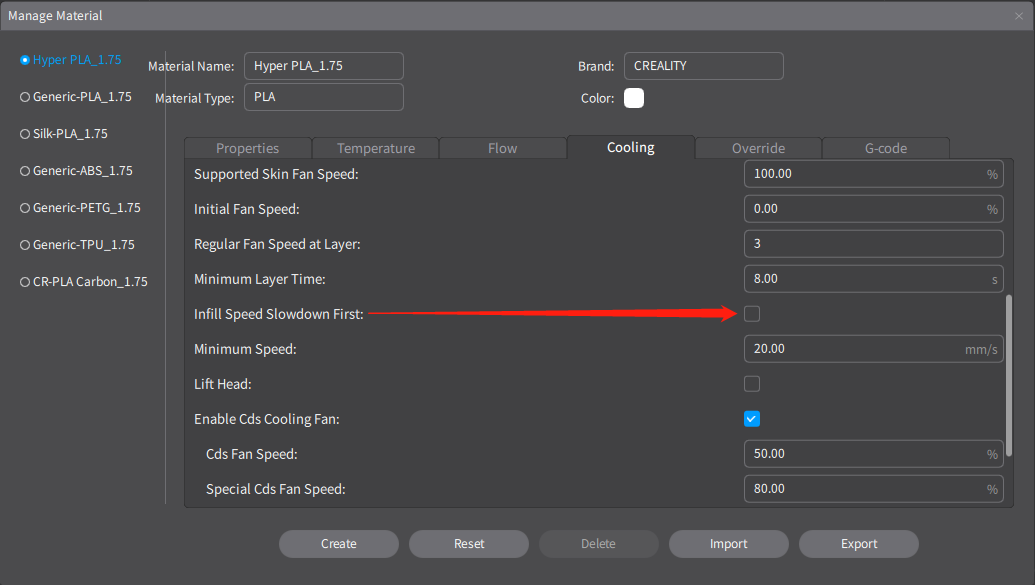The height and width of the screenshot is (585, 1035).
Task: Switch to the Temperature tab
Action: pos(376,148)
